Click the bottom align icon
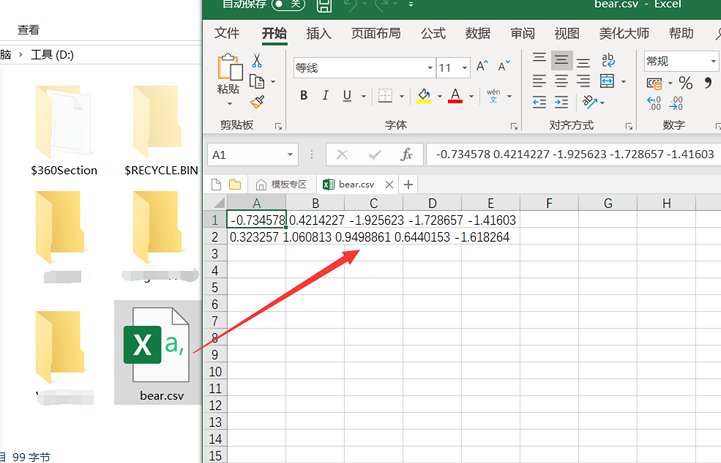The image size is (721, 463). [x=584, y=62]
